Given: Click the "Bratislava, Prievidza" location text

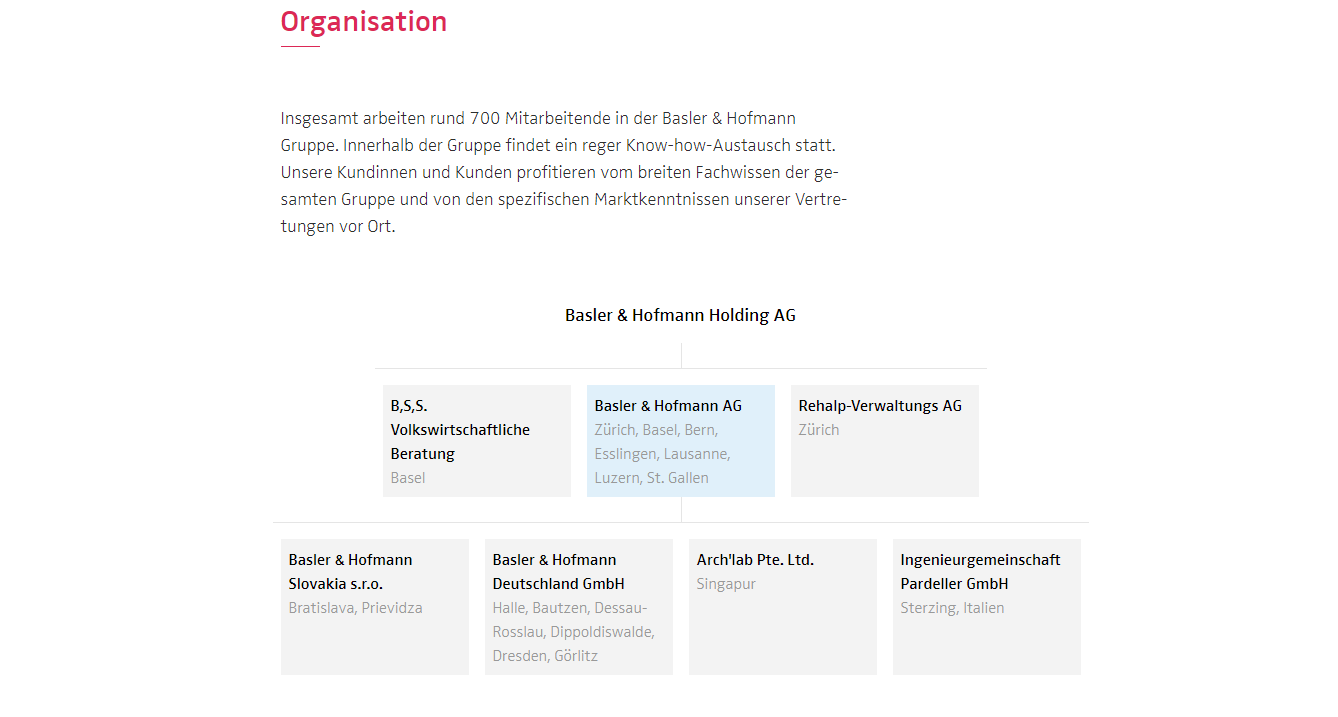Looking at the screenshot, I should click(x=355, y=608).
